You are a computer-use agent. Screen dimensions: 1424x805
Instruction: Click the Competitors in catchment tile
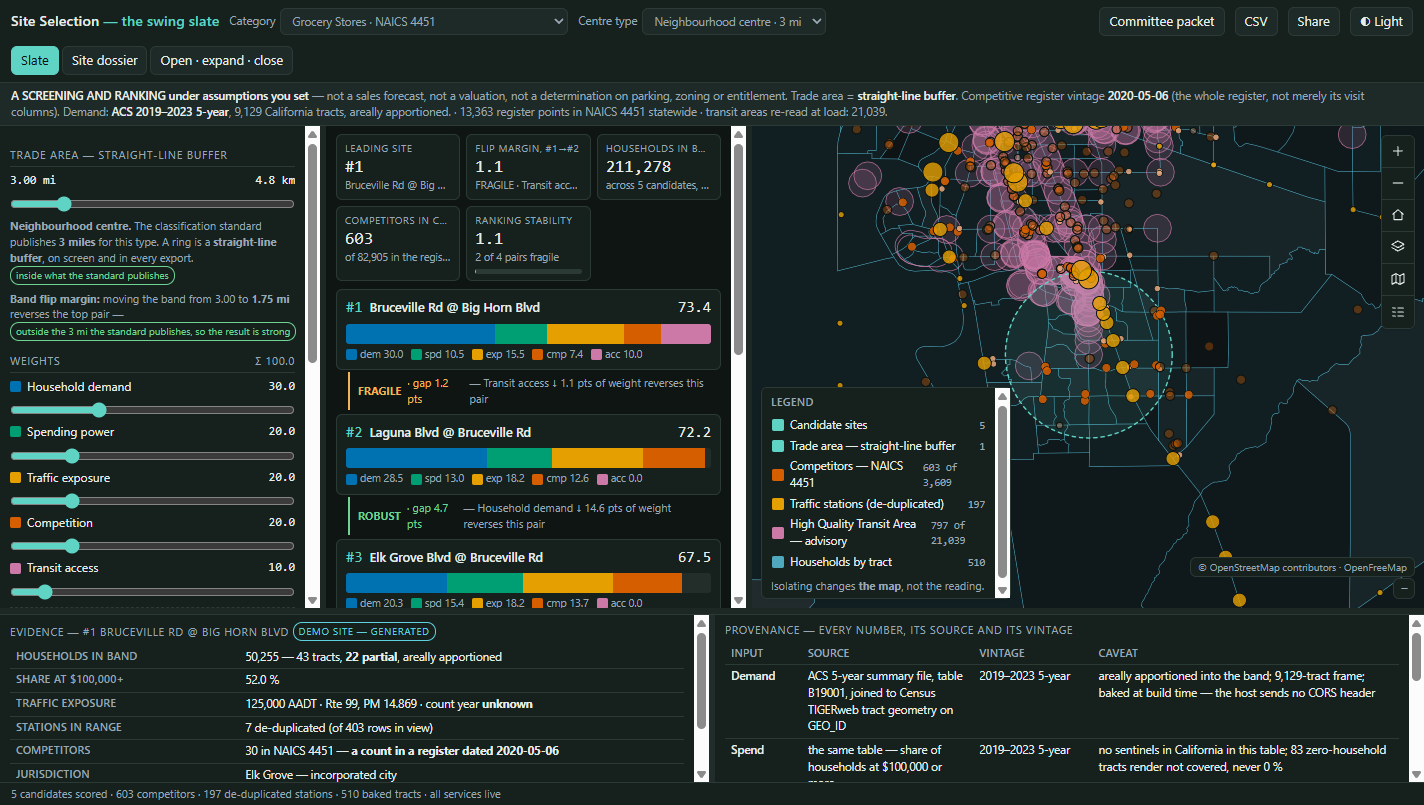(x=398, y=243)
